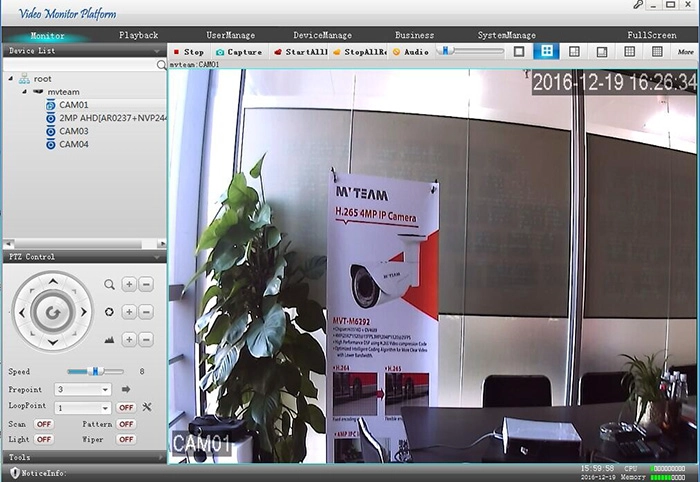The image size is (700, 482).
Task: Adjust the audio volume slider
Action: tap(470, 51)
